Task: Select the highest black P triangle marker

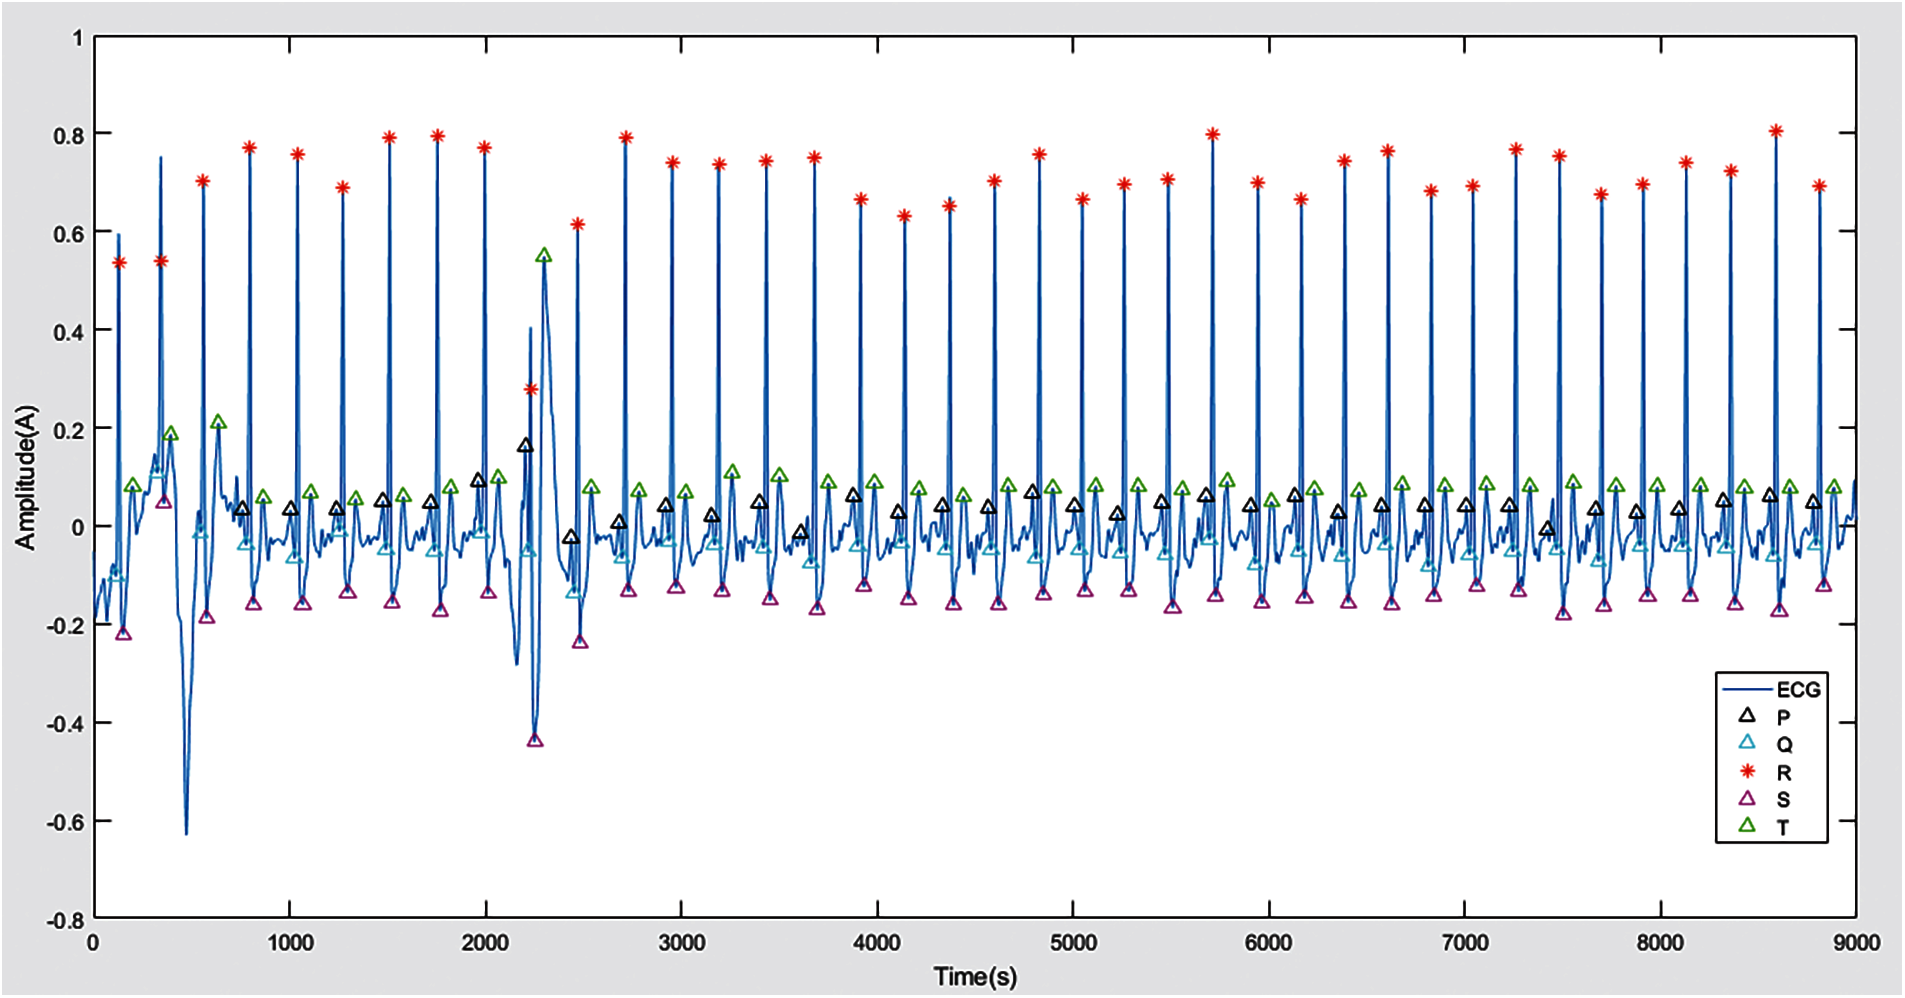Action: 525,446
